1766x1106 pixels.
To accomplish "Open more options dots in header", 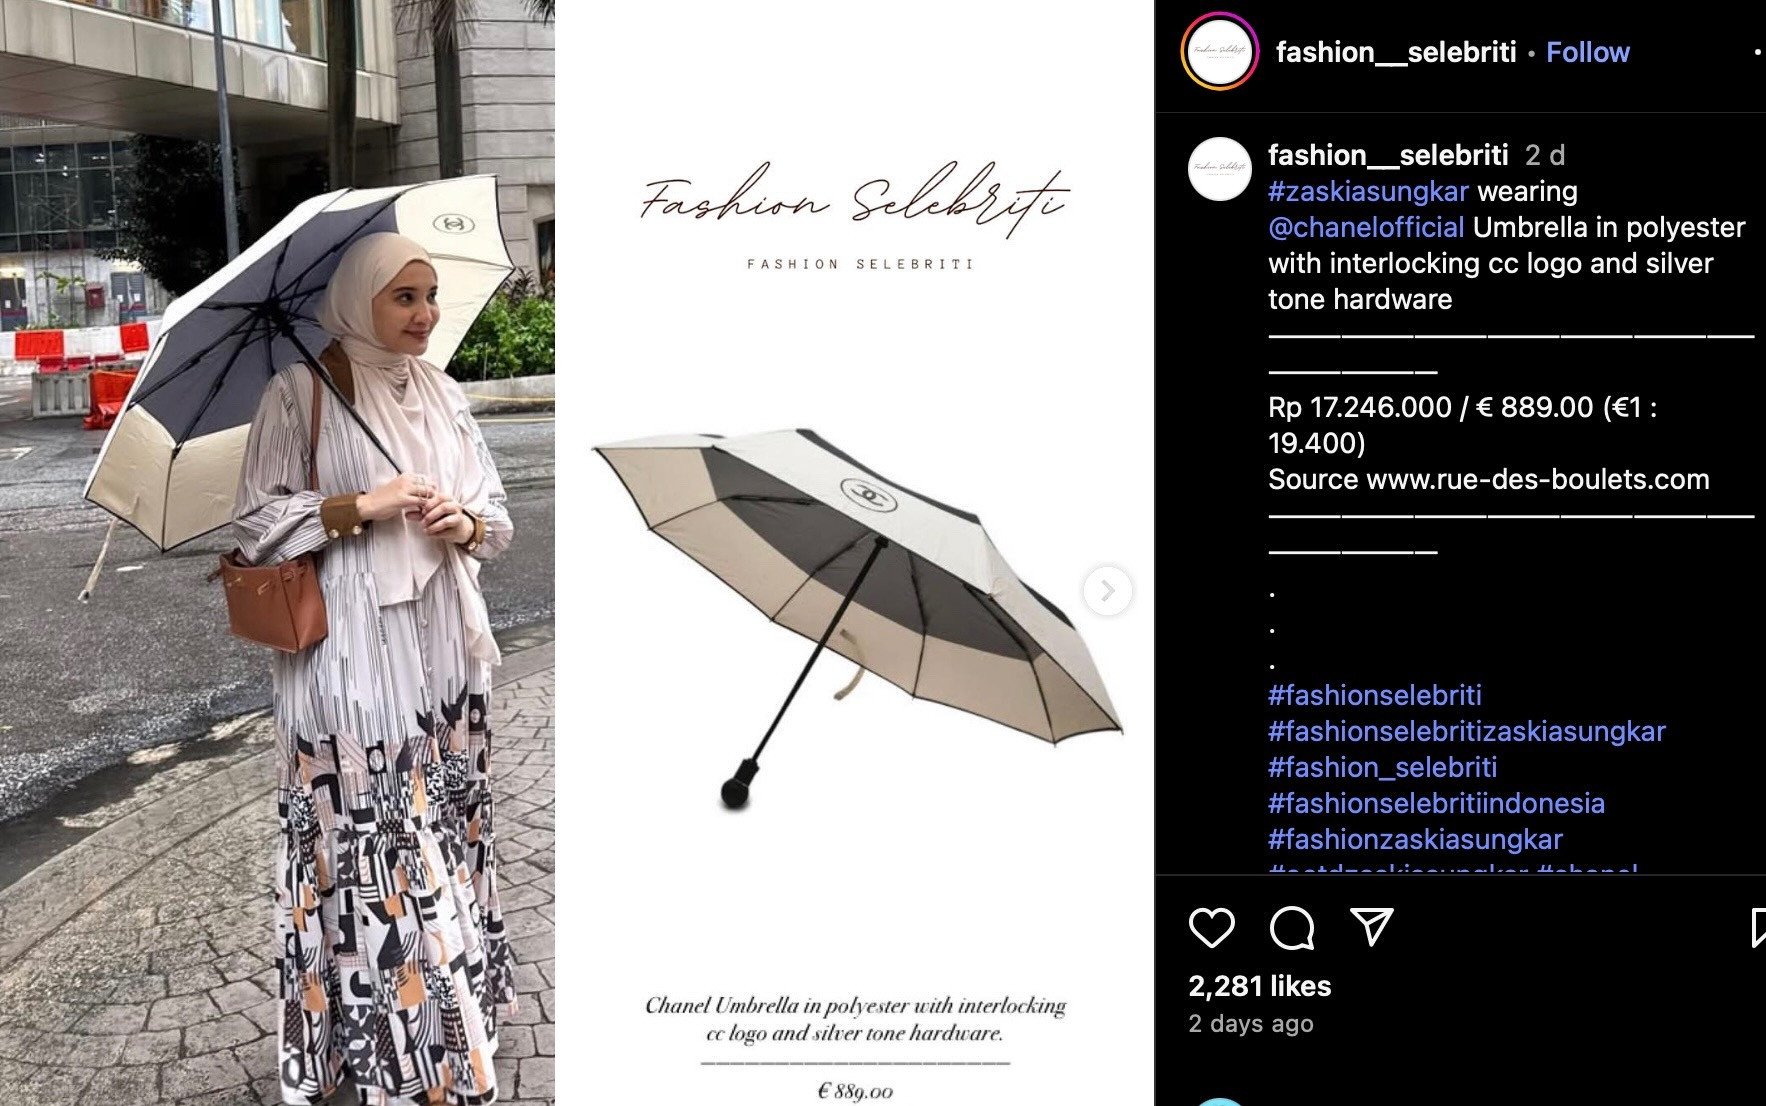I will point(1757,52).
